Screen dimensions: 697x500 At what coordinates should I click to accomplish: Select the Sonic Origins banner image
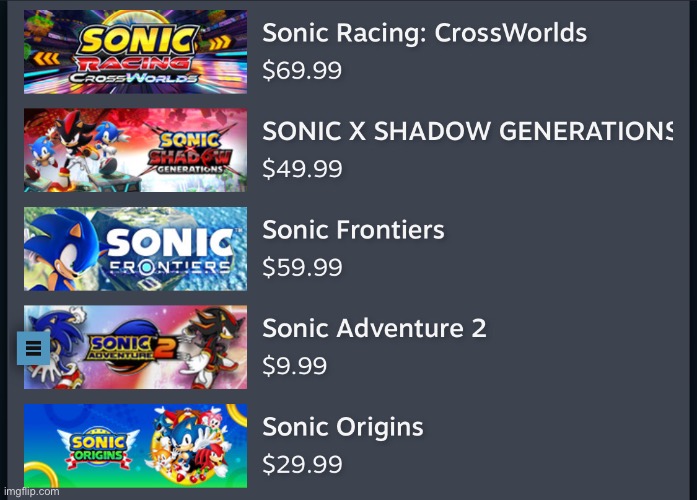tap(135, 445)
